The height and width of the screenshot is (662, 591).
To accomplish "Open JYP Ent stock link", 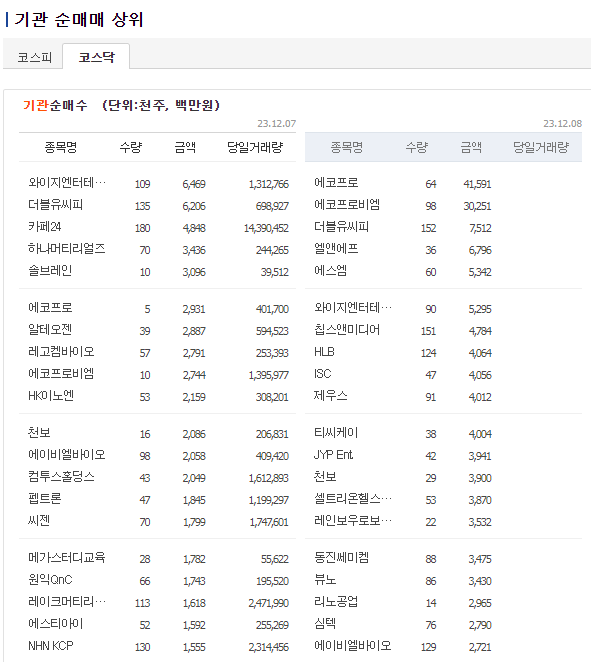I will pyautogui.click(x=333, y=455).
